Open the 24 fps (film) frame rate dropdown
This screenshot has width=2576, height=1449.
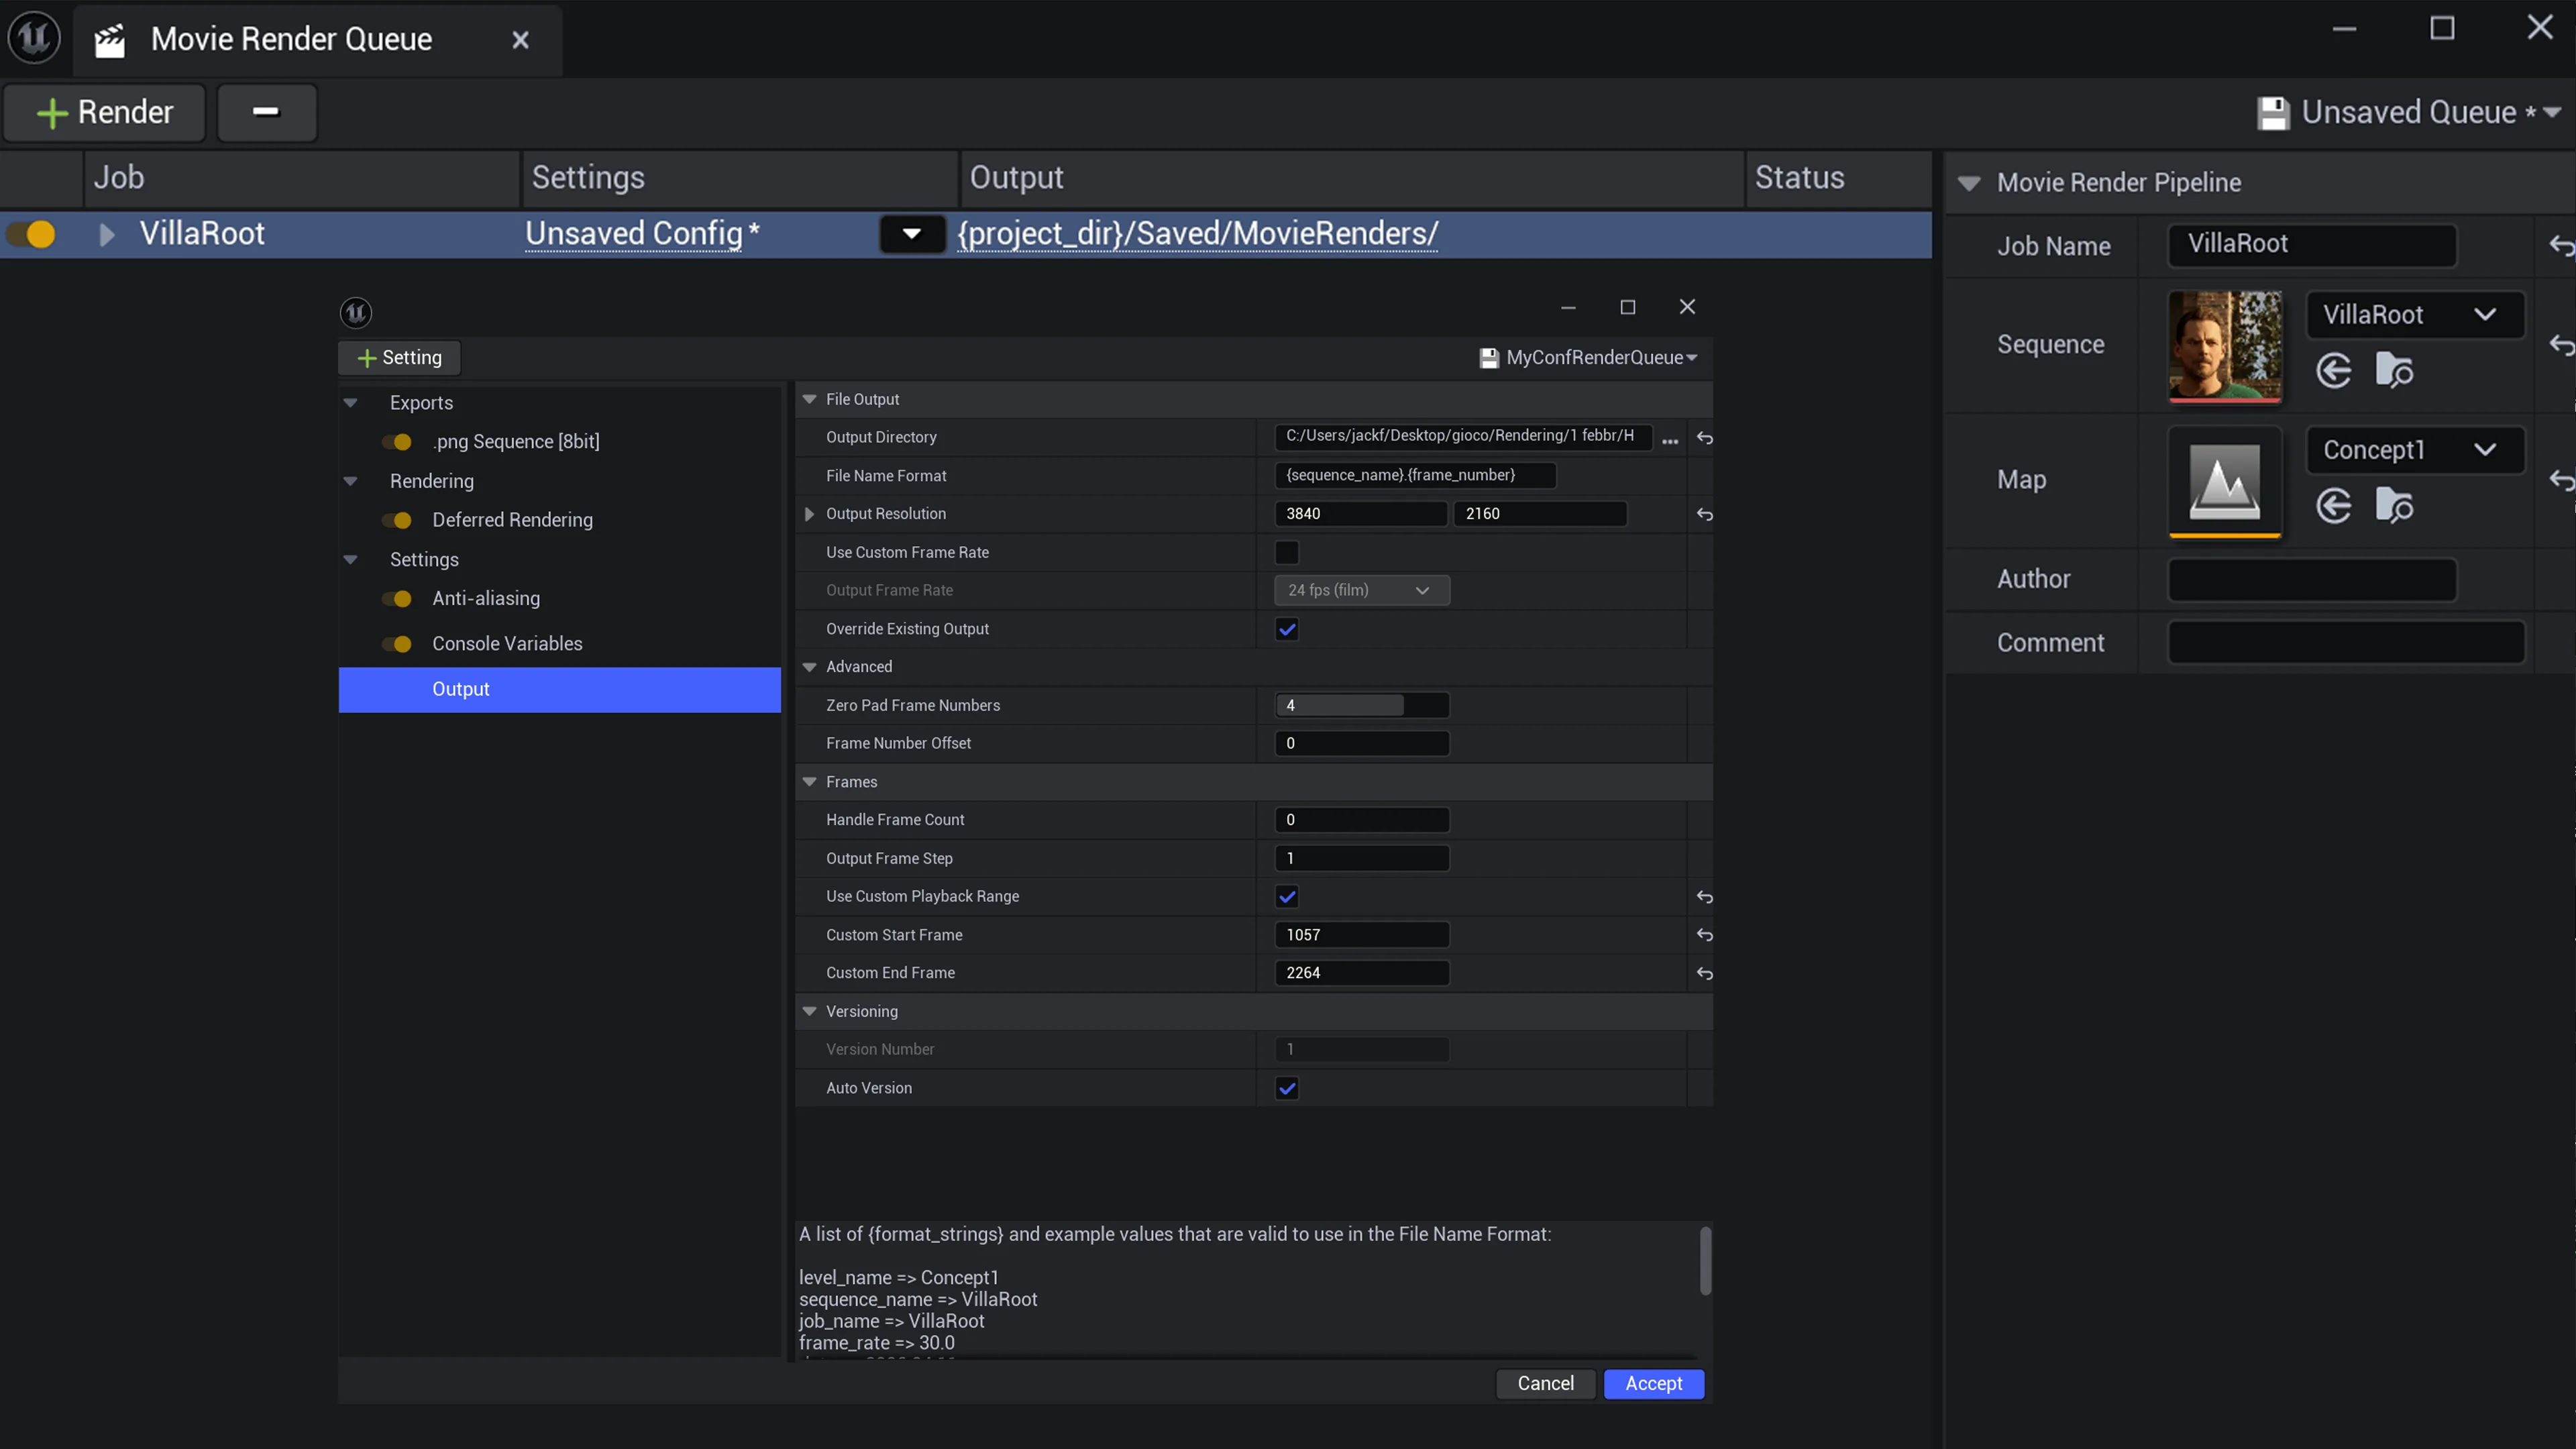(1362, 591)
